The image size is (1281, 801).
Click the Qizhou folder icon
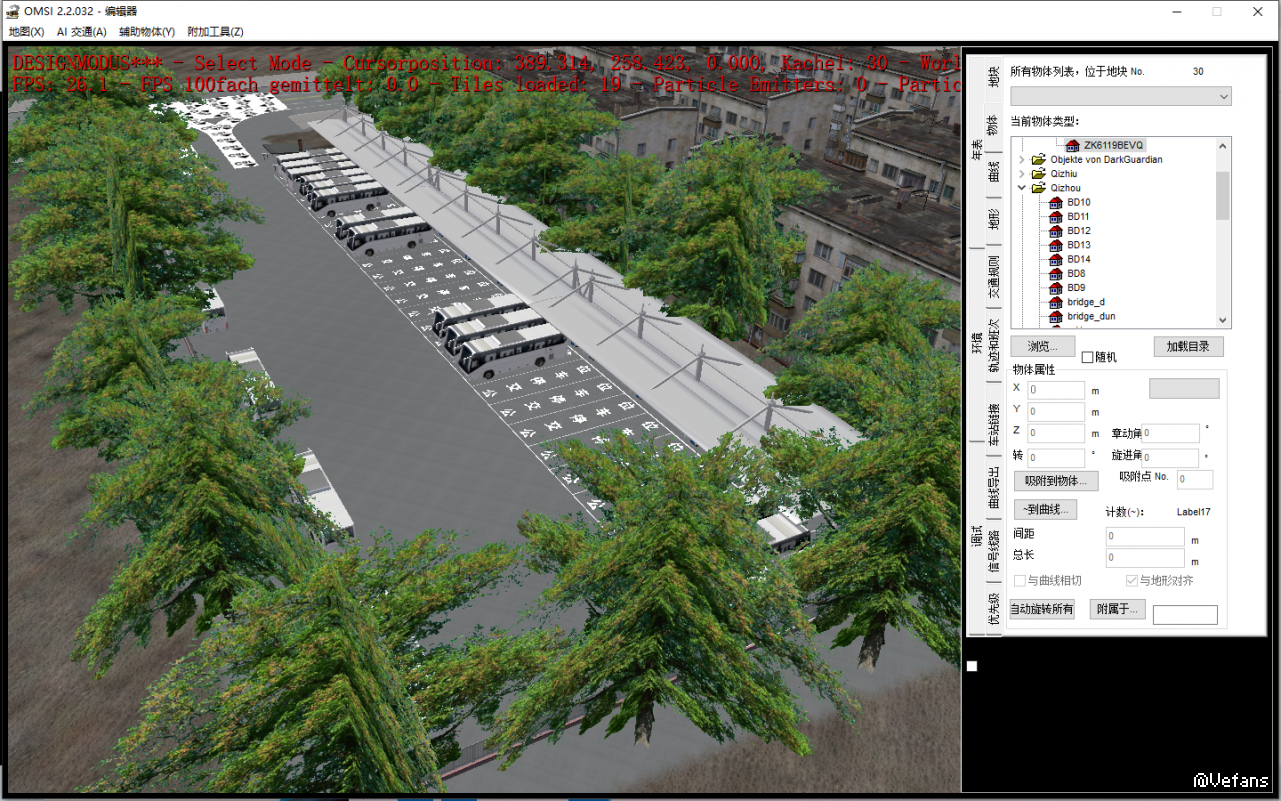(x=1039, y=188)
